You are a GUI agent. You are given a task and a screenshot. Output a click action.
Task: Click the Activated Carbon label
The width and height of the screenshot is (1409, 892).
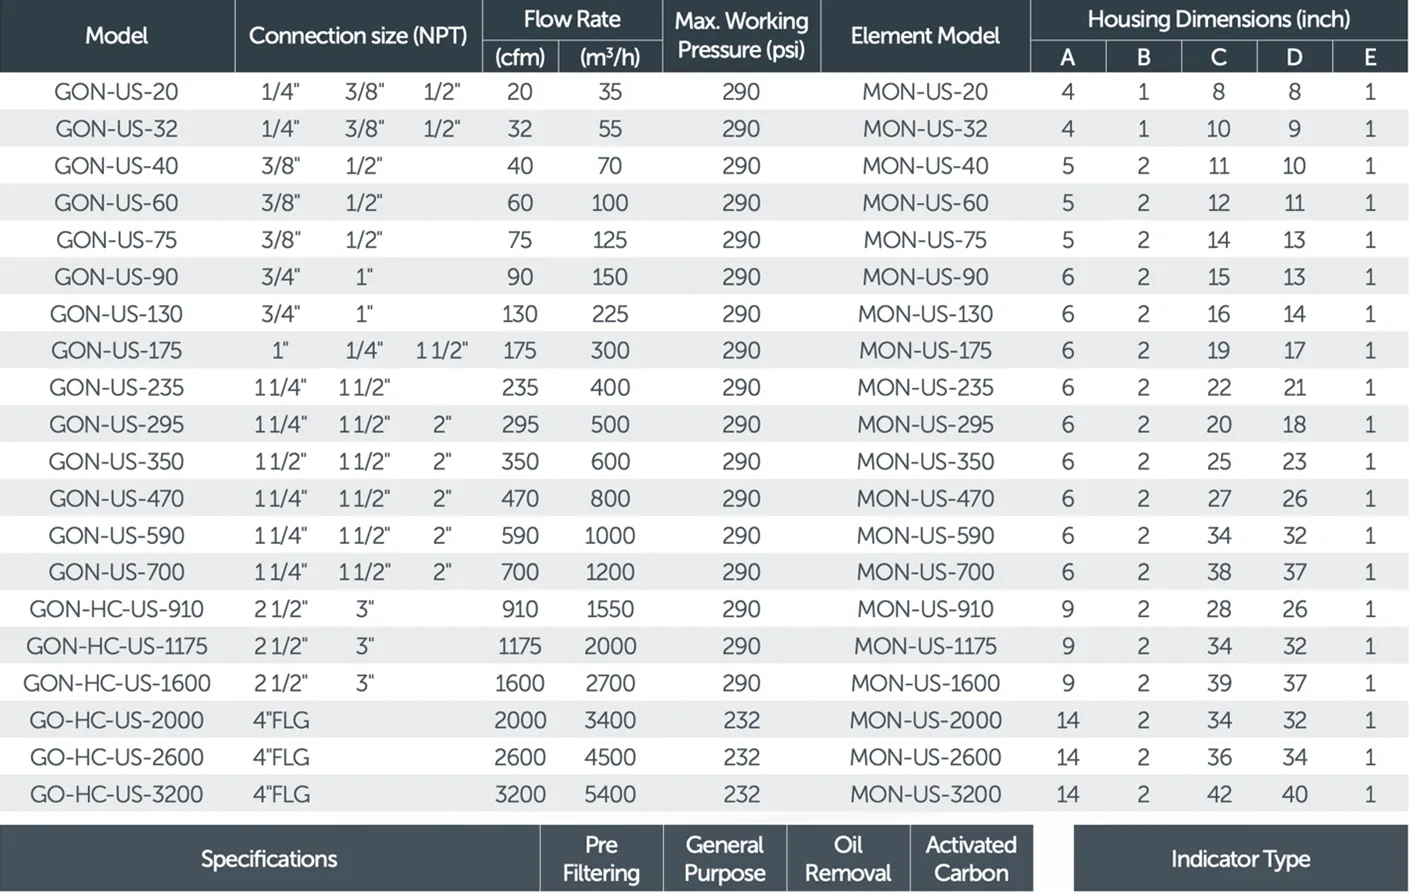971,859
